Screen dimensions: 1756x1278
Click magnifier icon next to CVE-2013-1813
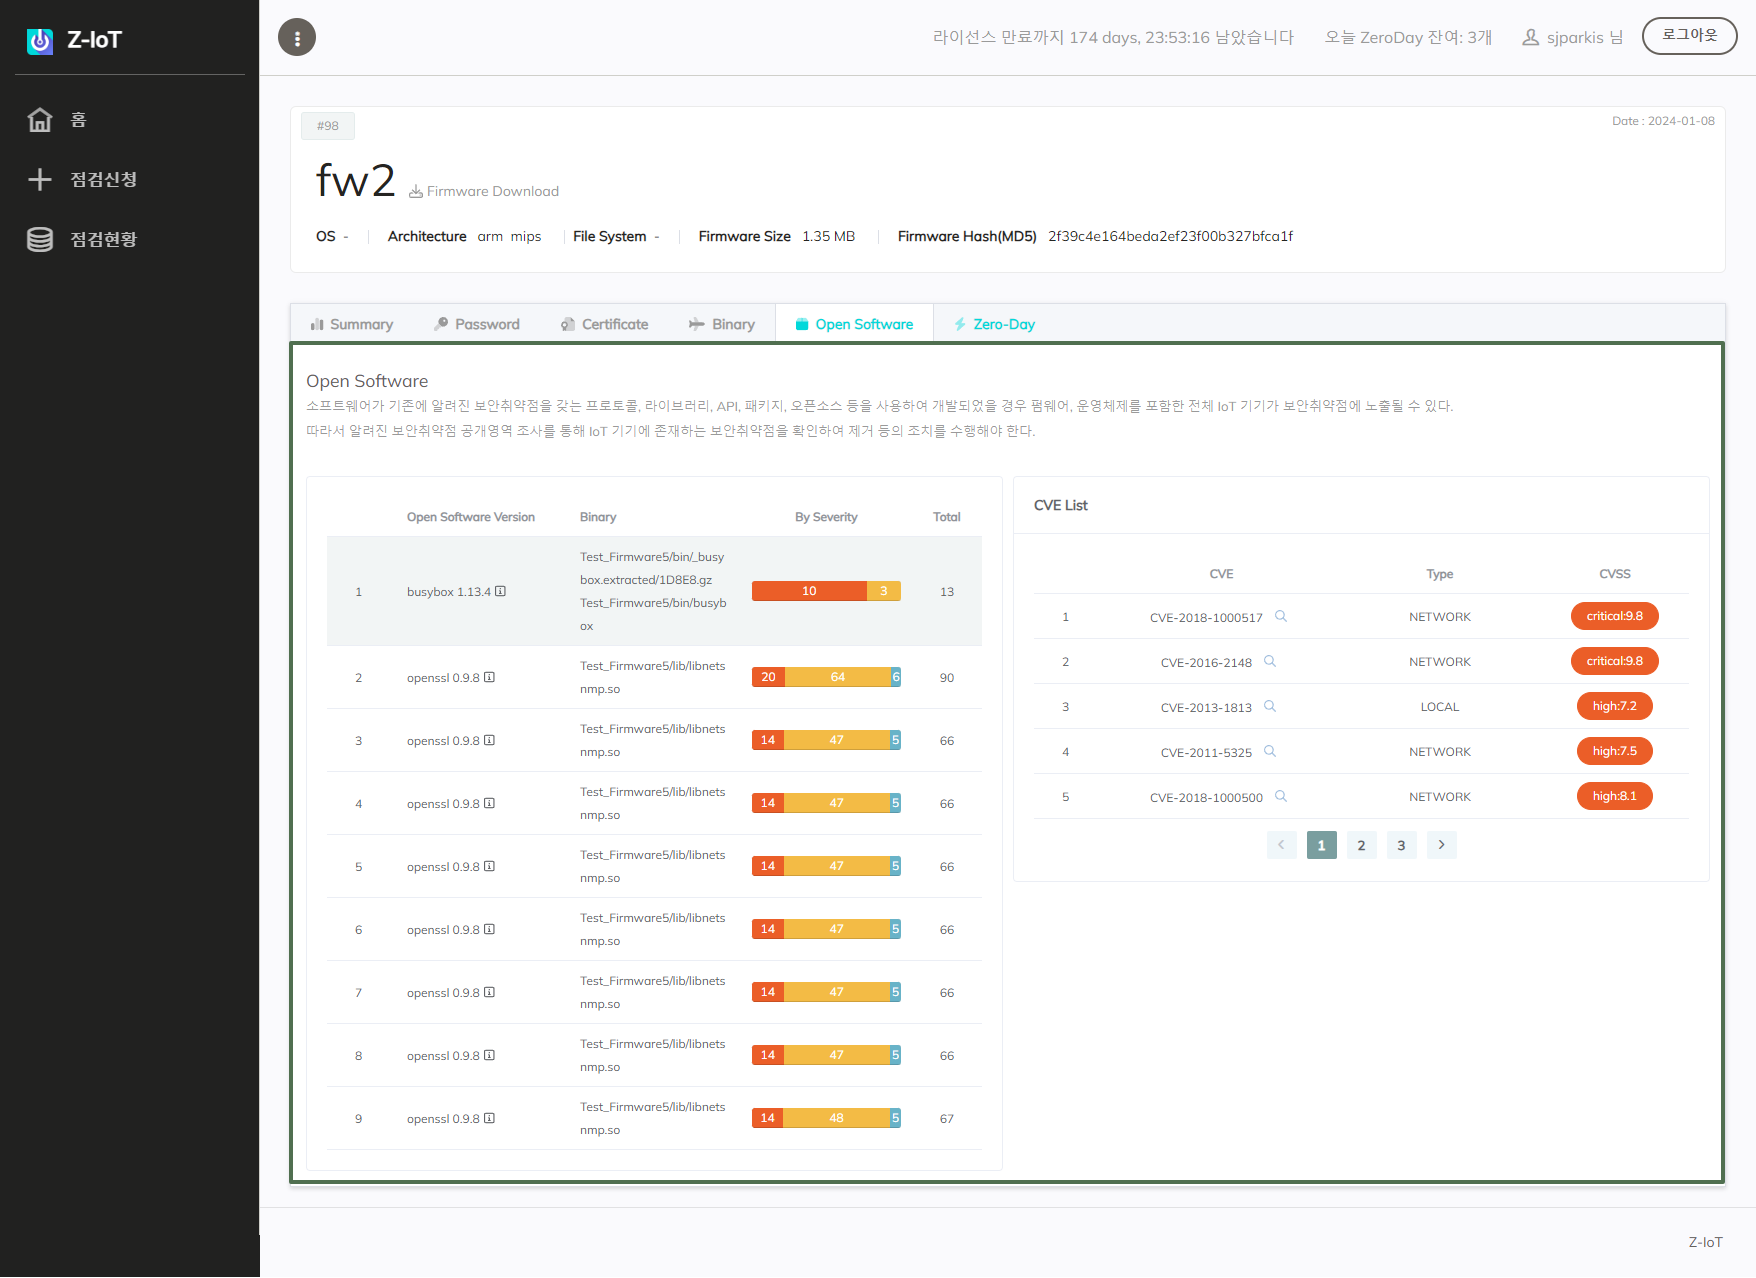tap(1270, 706)
